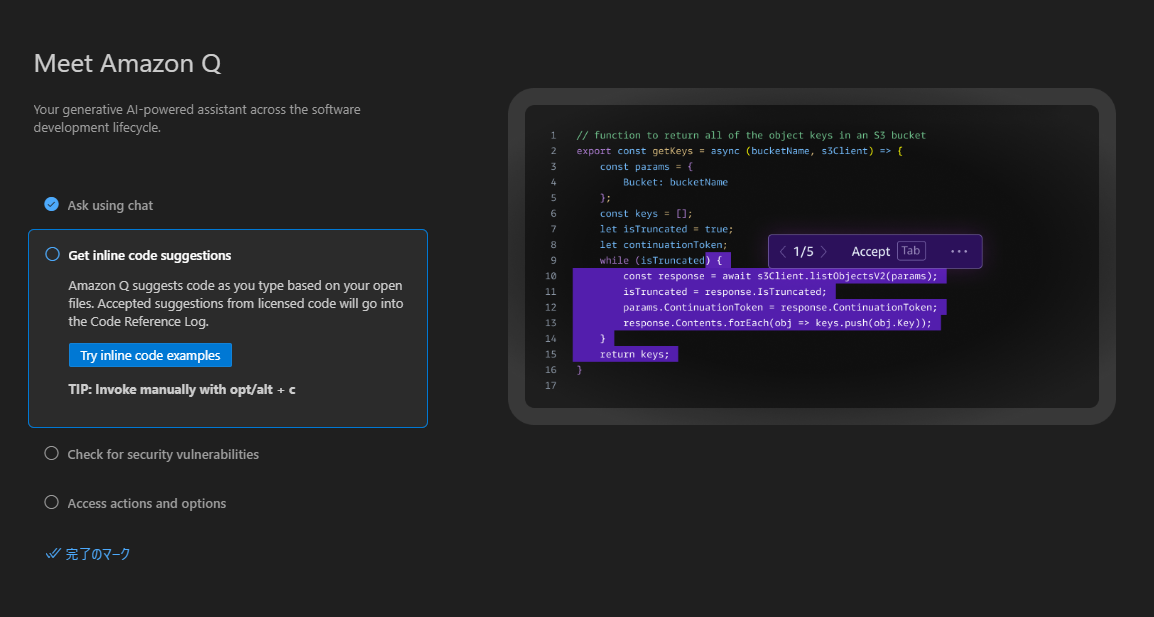Click the double-check icon next to 完了のマーク
Image resolution: width=1154 pixels, height=617 pixels.
coord(51,553)
